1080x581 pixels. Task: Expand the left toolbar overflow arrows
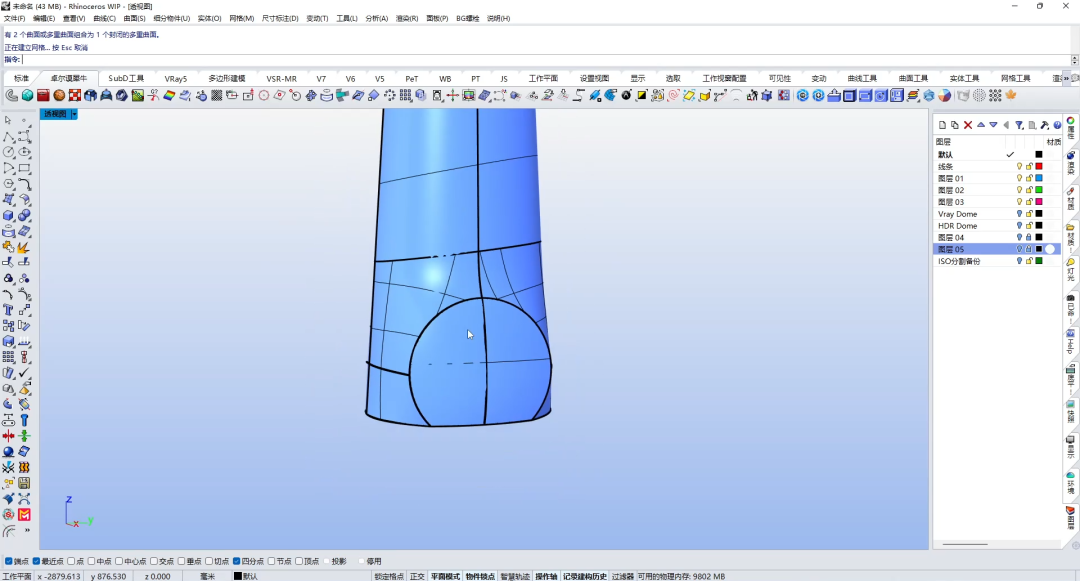(28, 531)
